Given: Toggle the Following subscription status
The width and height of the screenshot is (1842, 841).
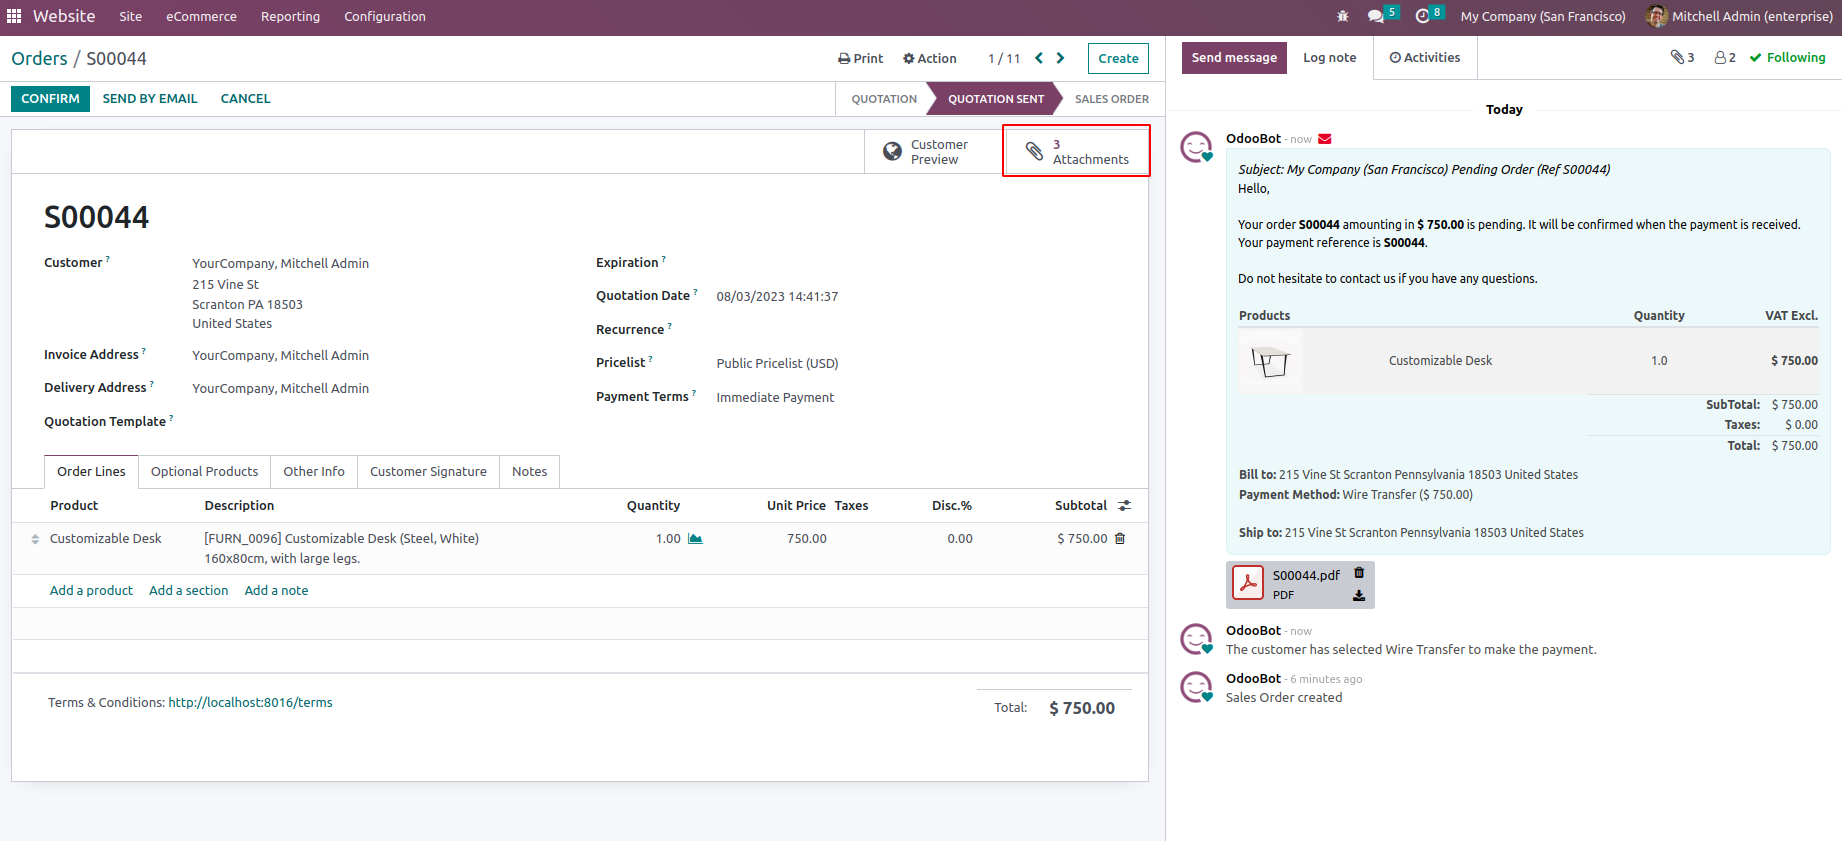Looking at the screenshot, I should point(1787,58).
